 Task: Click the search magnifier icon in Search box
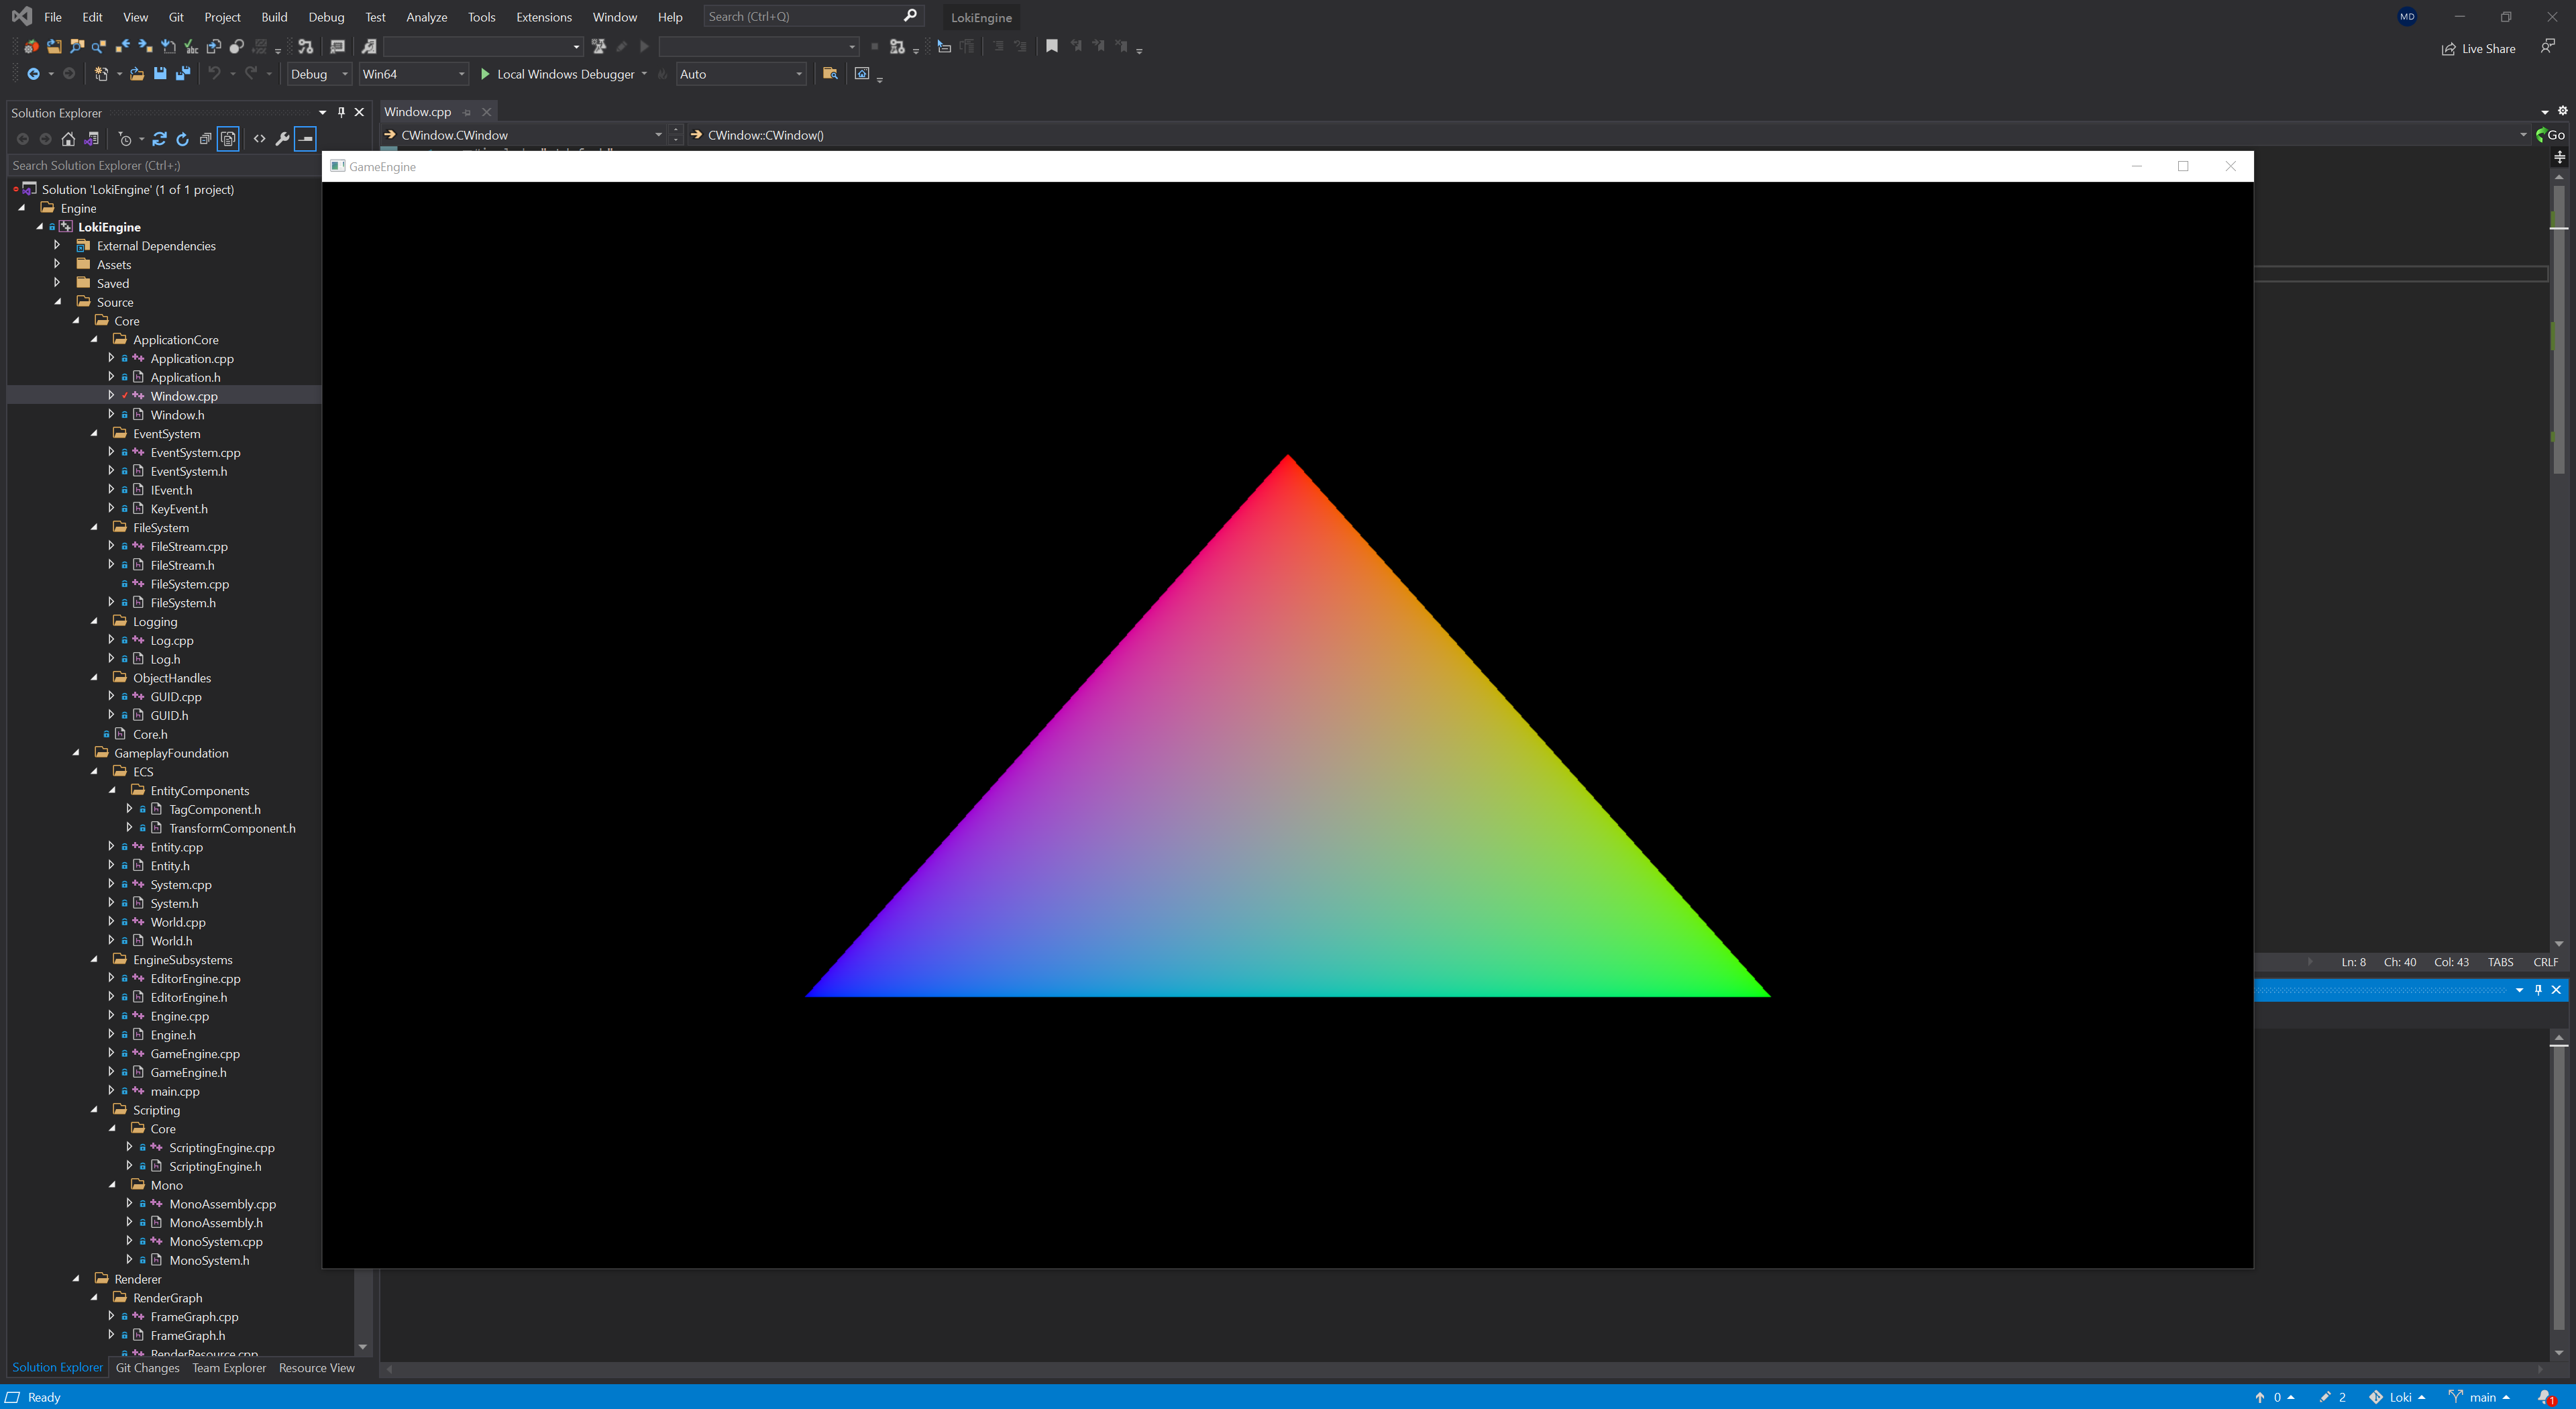[x=910, y=16]
